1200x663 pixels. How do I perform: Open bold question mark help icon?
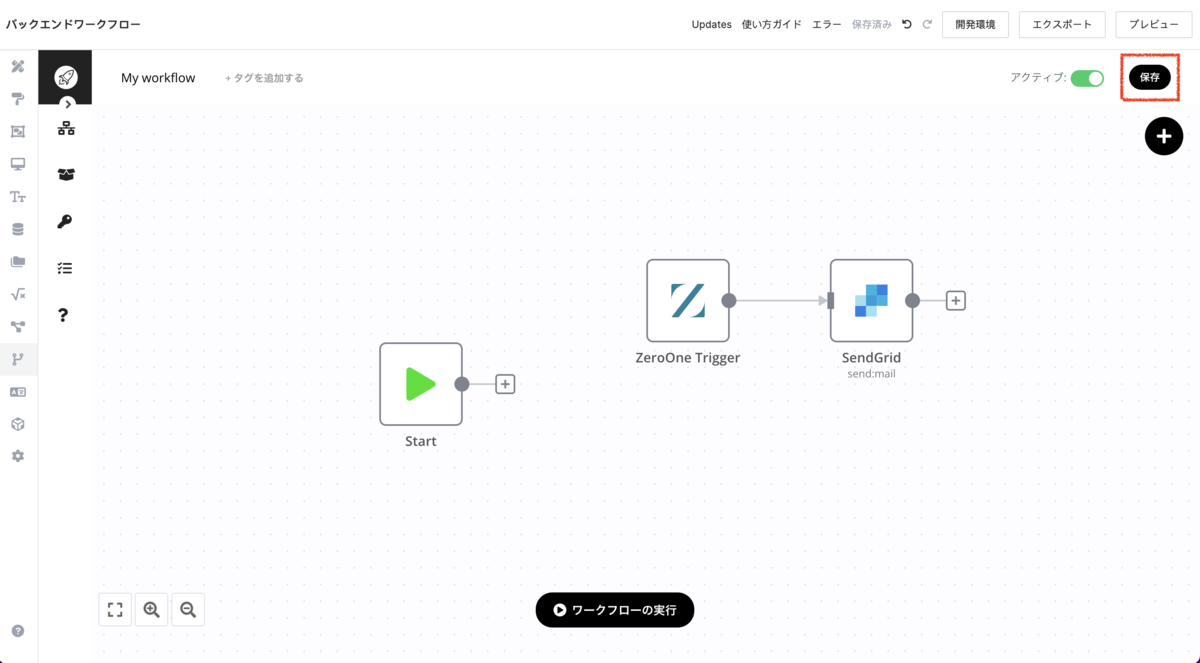(x=63, y=315)
